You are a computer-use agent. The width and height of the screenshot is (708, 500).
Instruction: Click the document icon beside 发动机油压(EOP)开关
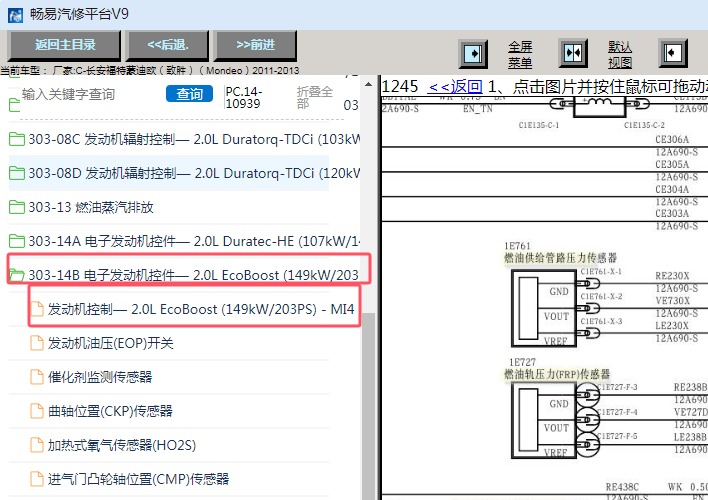click(x=37, y=343)
